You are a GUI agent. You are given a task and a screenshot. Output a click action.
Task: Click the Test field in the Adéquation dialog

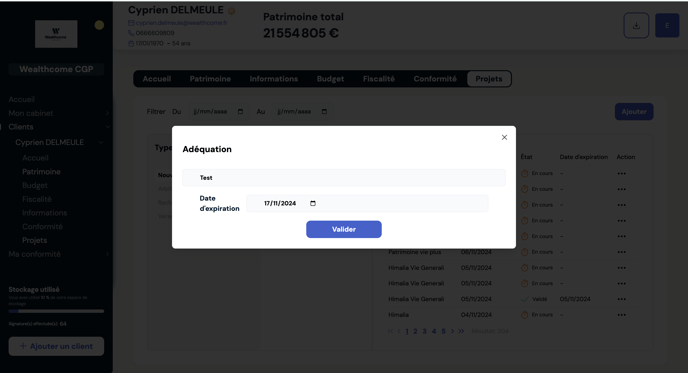click(x=344, y=178)
